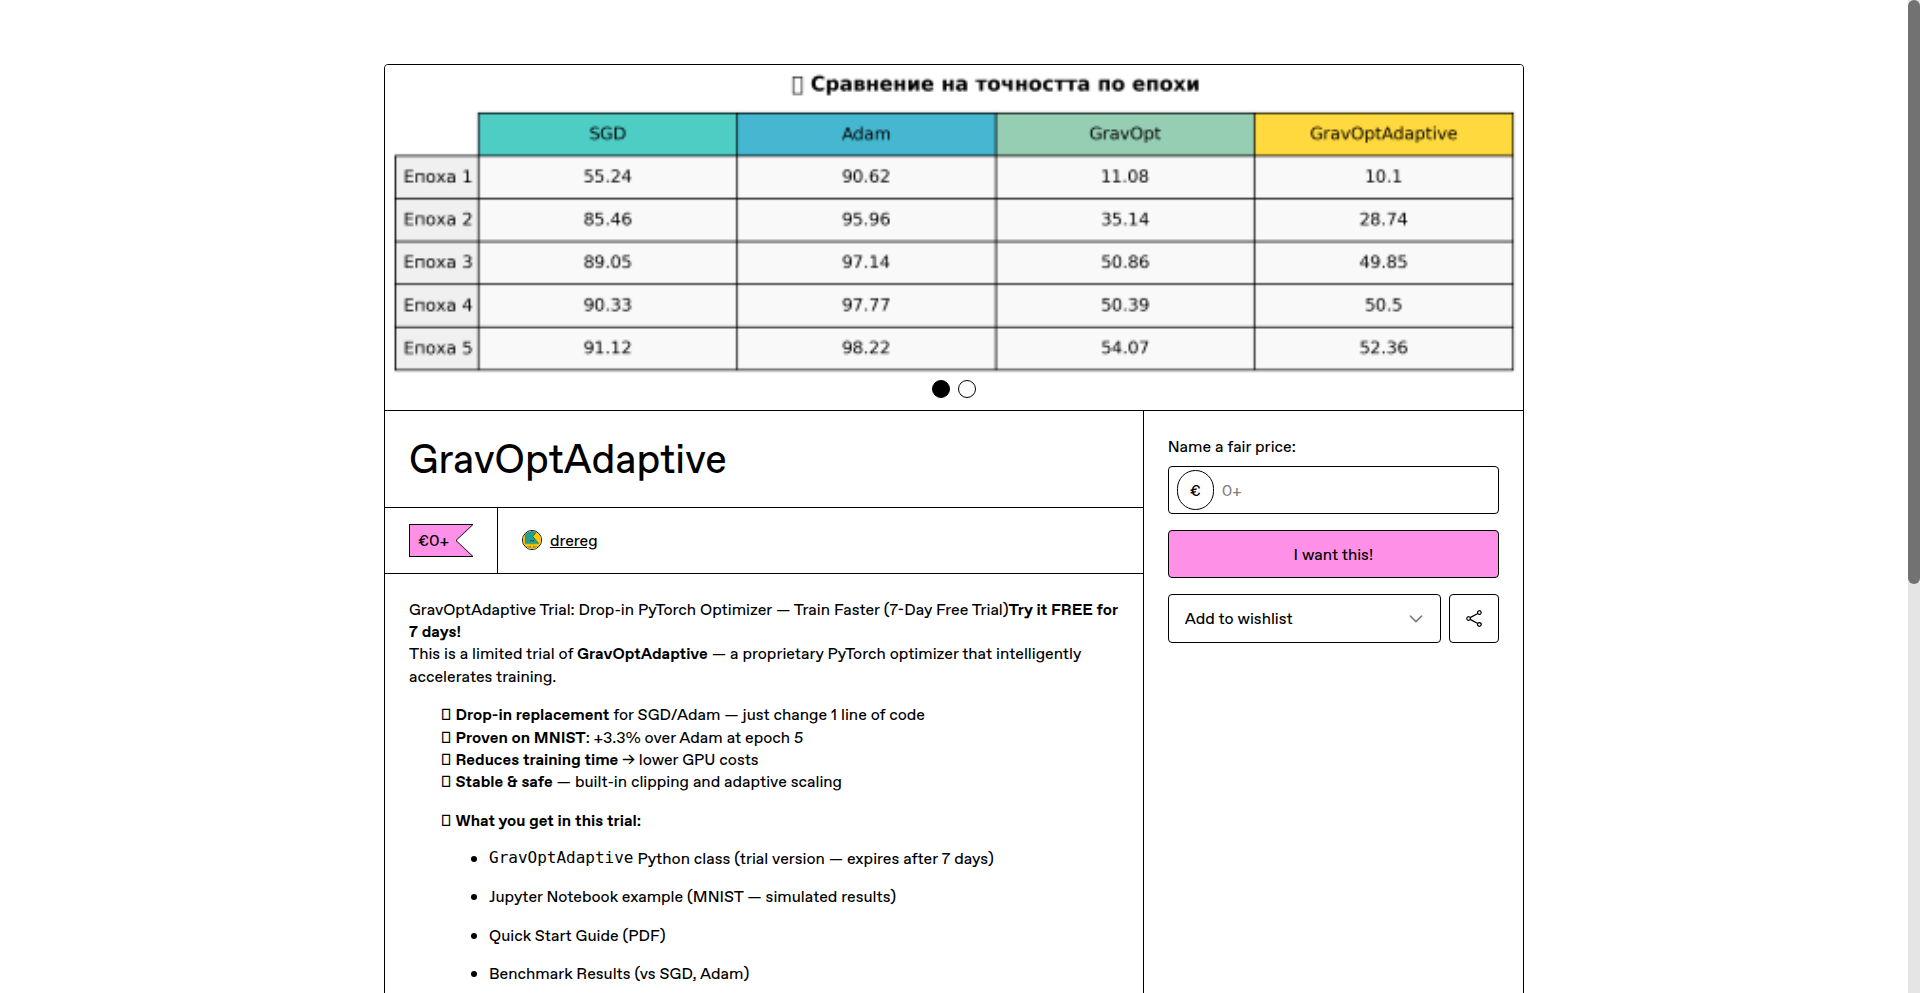The height and width of the screenshot is (993, 1920).
Task: Click the 52.36 table value
Action: coord(1383,348)
